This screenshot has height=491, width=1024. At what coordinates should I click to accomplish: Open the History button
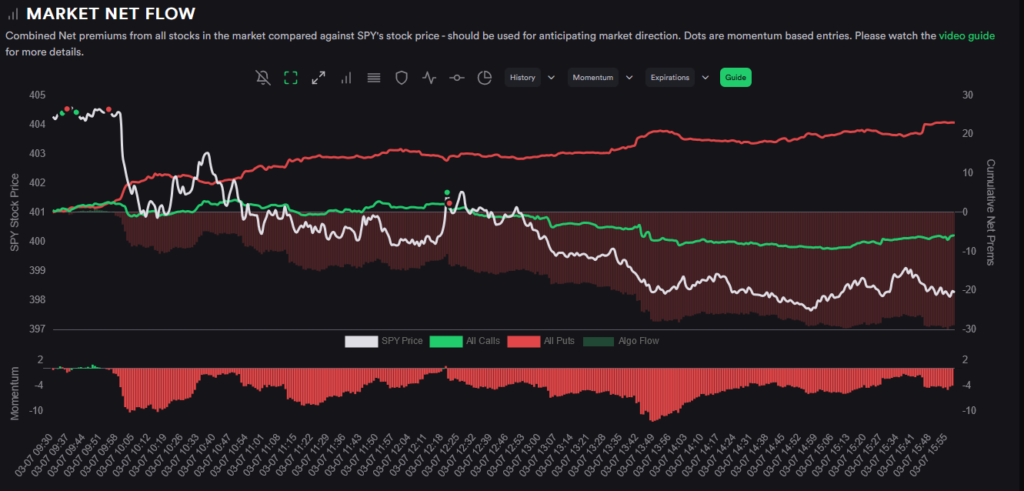pos(522,78)
